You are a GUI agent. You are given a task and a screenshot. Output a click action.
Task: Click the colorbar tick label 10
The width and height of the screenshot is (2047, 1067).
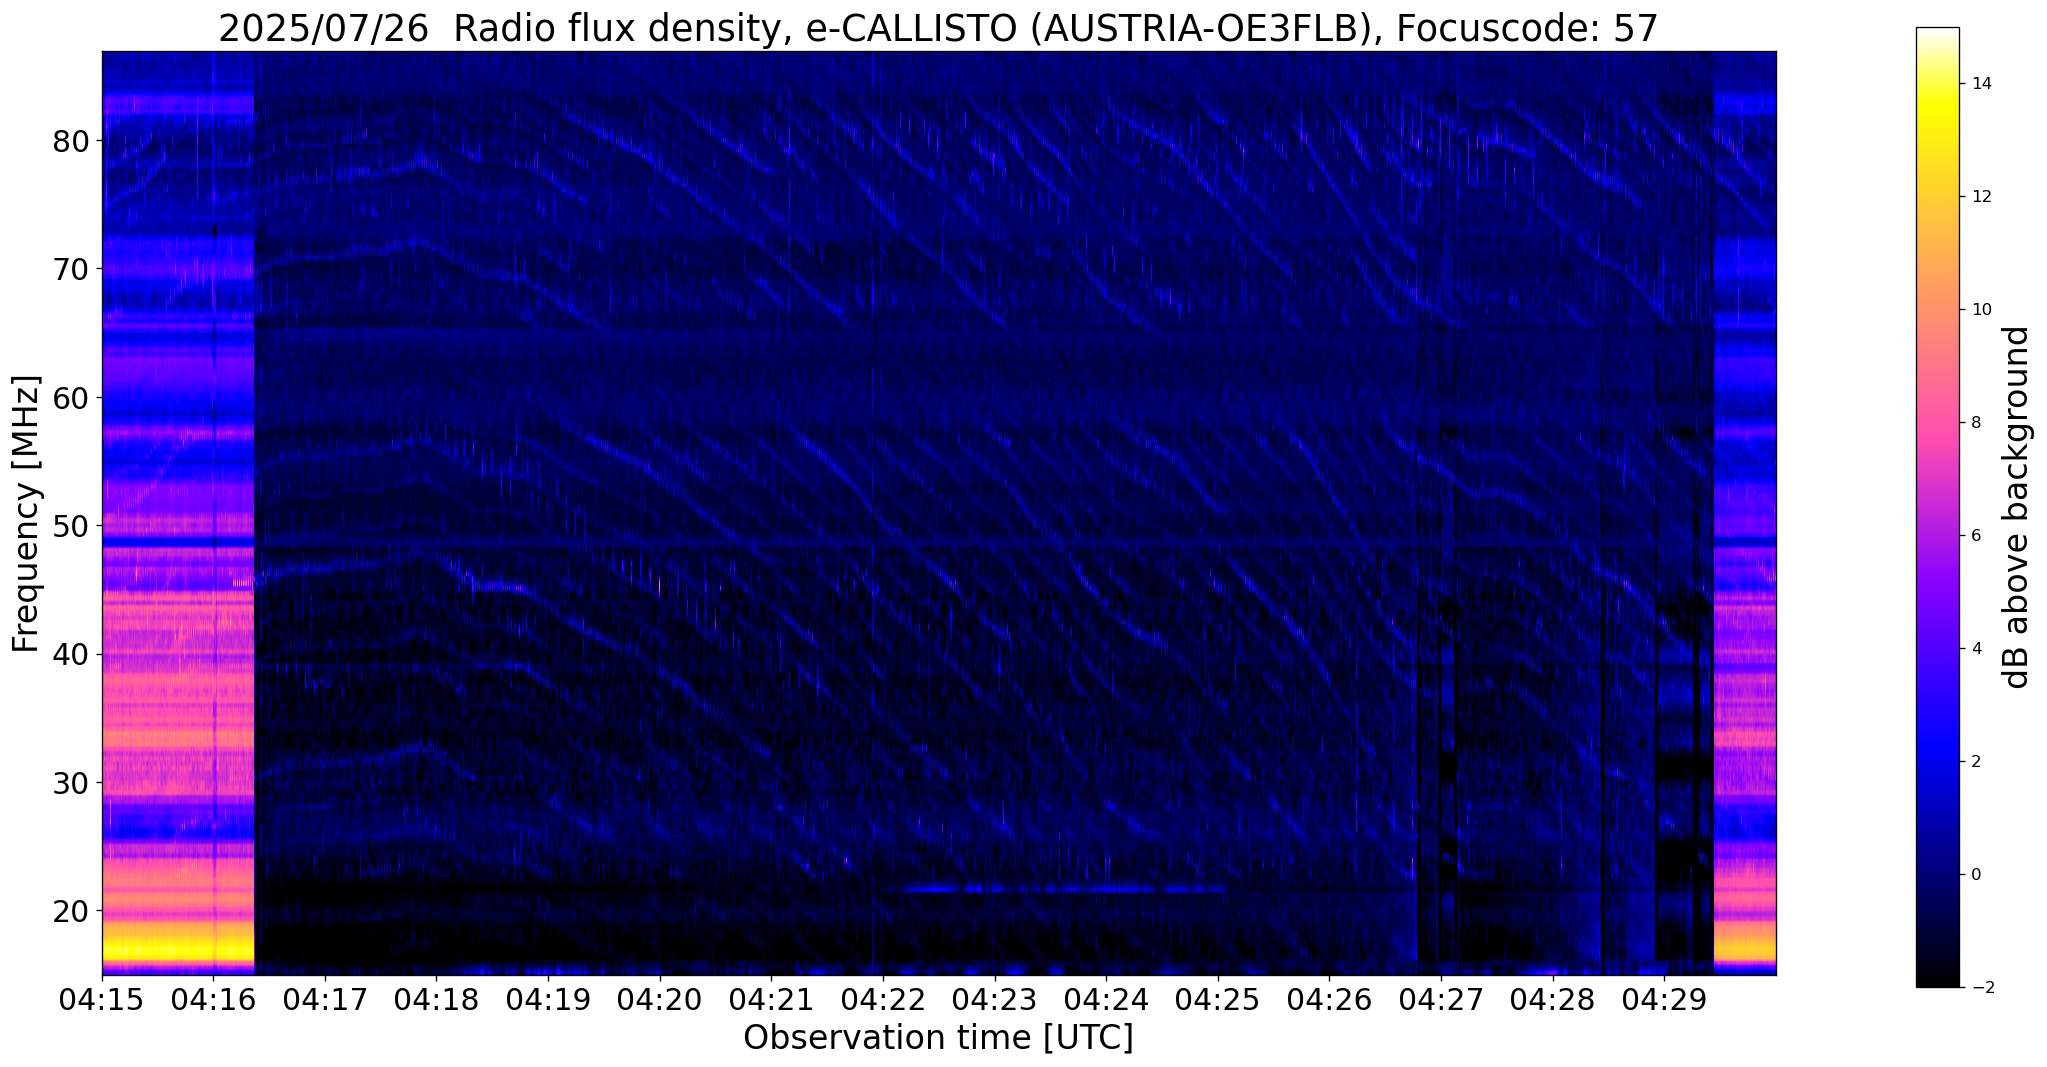[1980, 309]
